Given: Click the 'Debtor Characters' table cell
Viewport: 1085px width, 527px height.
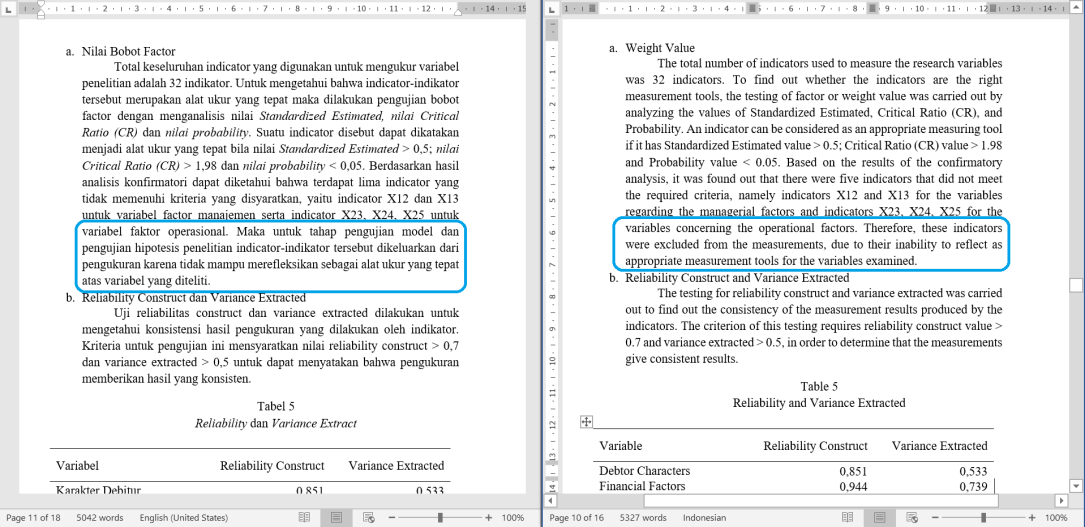Looking at the screenshot, I should pyautogui.click(x=644, y=471).
